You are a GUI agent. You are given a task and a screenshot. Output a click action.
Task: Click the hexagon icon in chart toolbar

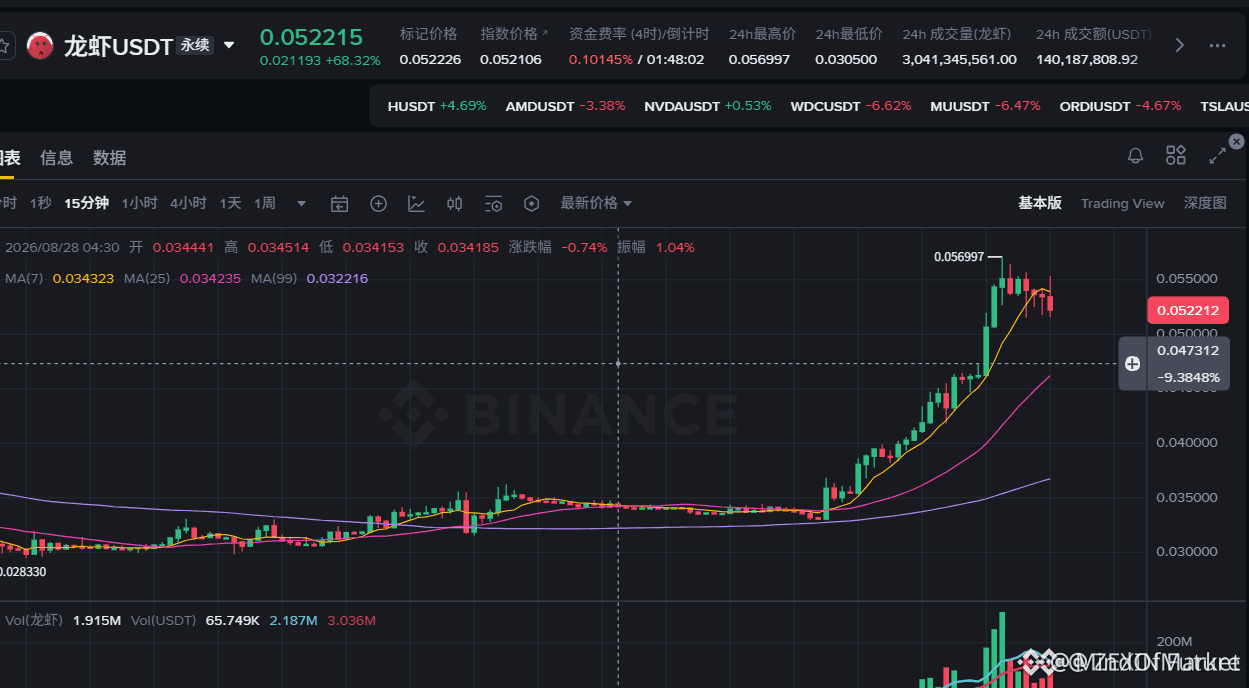532,204
